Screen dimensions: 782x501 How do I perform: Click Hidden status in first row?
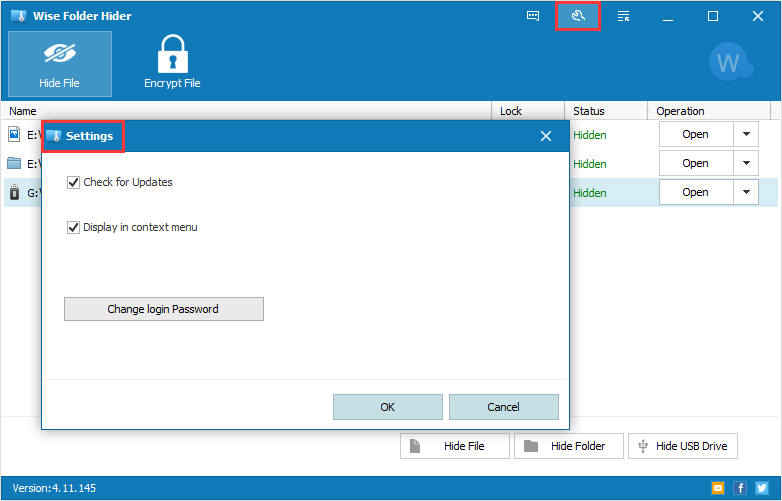coord(589,135)
